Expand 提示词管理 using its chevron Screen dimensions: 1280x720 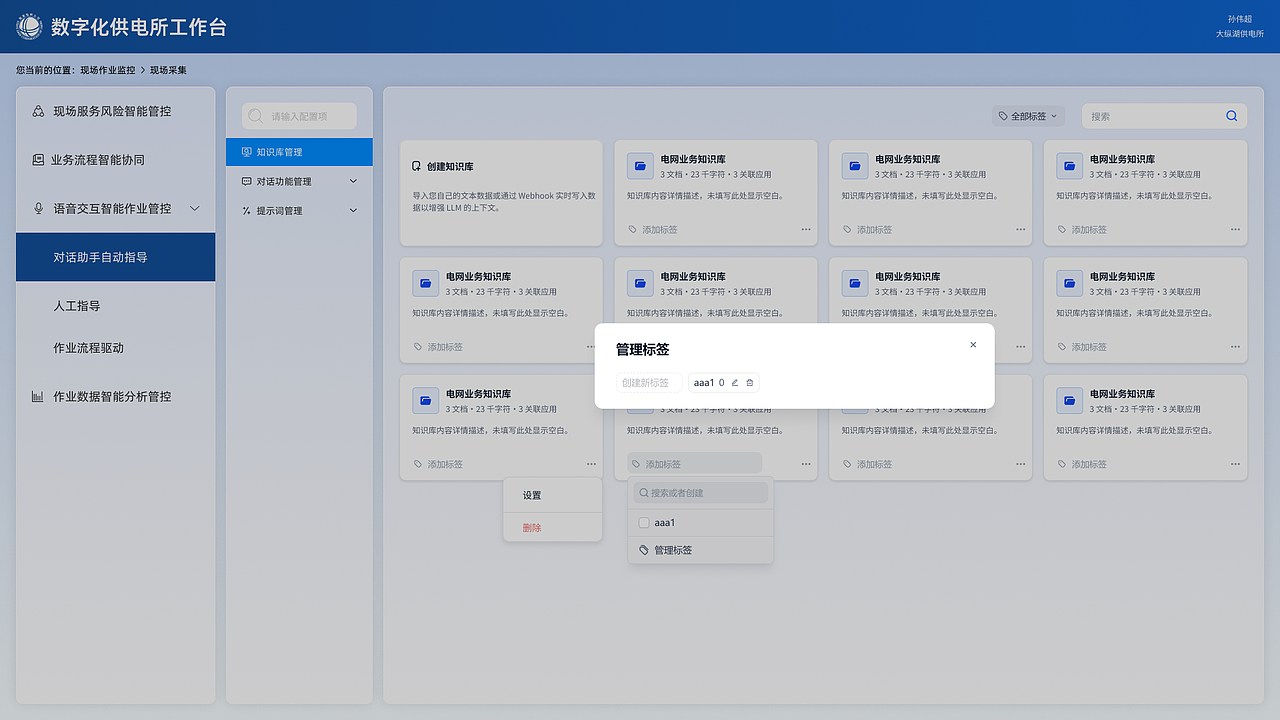coord(353,211)
